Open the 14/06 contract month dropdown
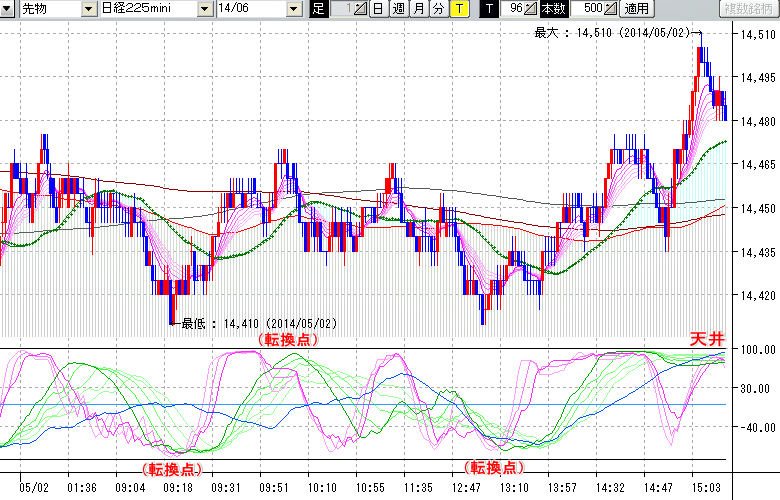Screen dimensions: 780x500 click(293, 9)
